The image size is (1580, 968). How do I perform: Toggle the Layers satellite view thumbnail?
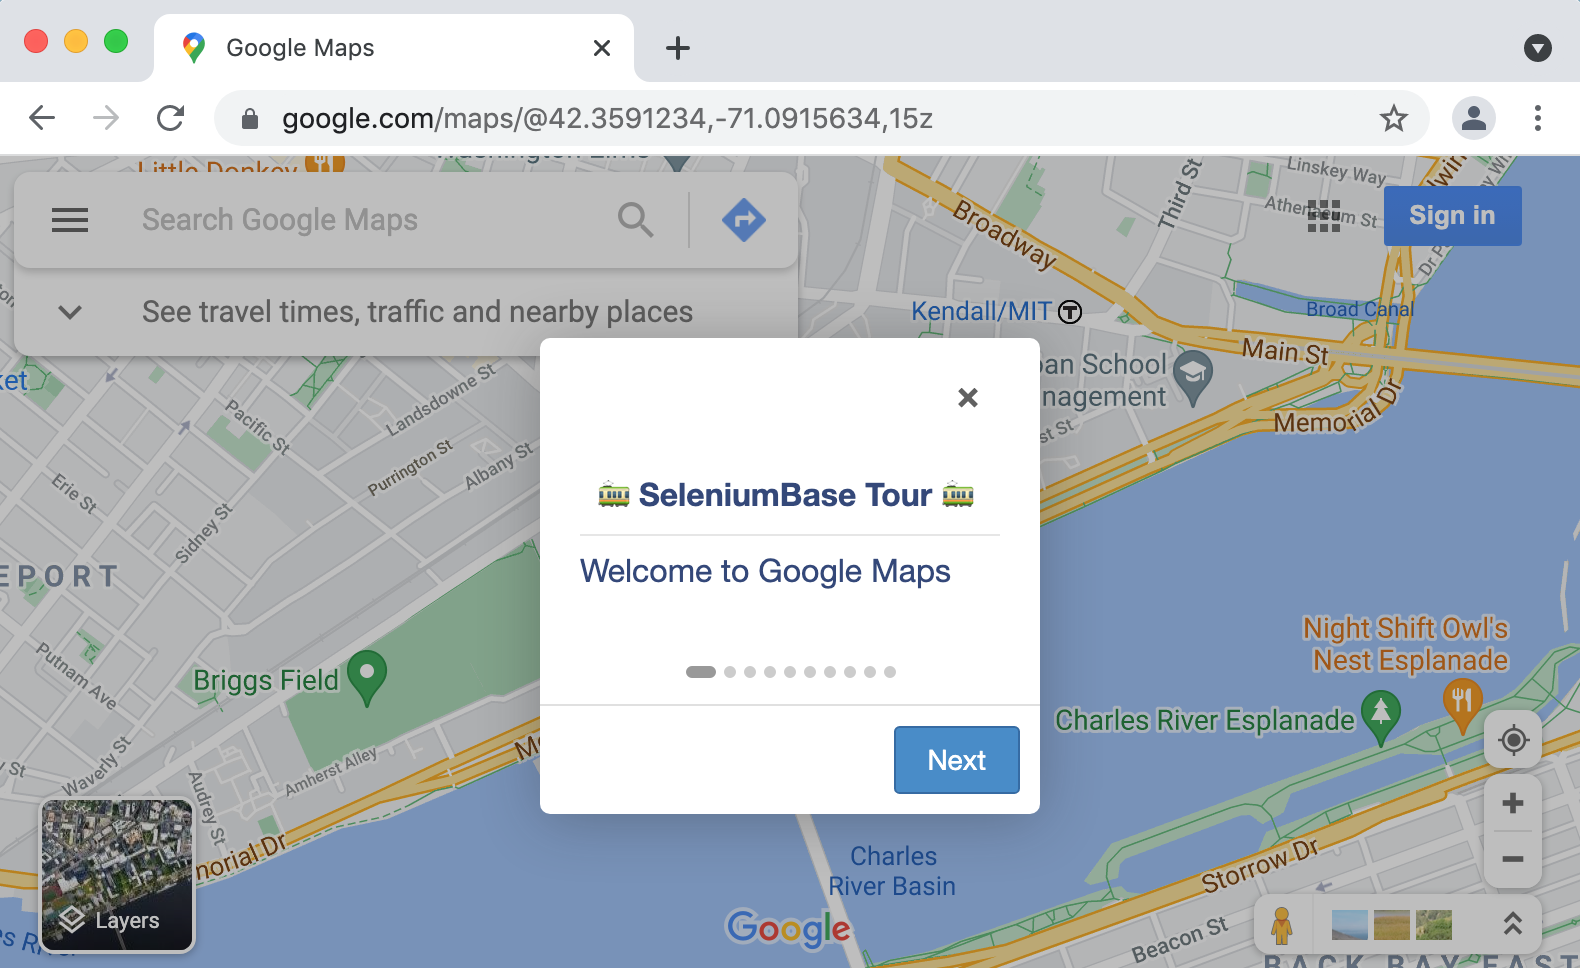coord(117,875)
